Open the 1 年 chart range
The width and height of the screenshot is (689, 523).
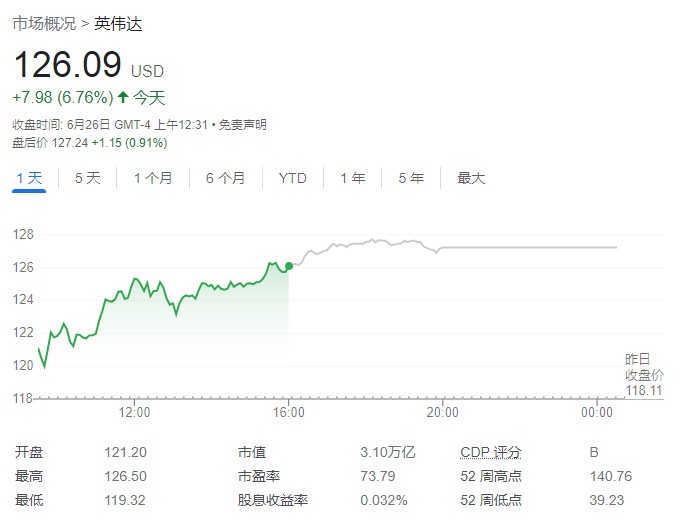pyautogui.click(x=352, y=178)
